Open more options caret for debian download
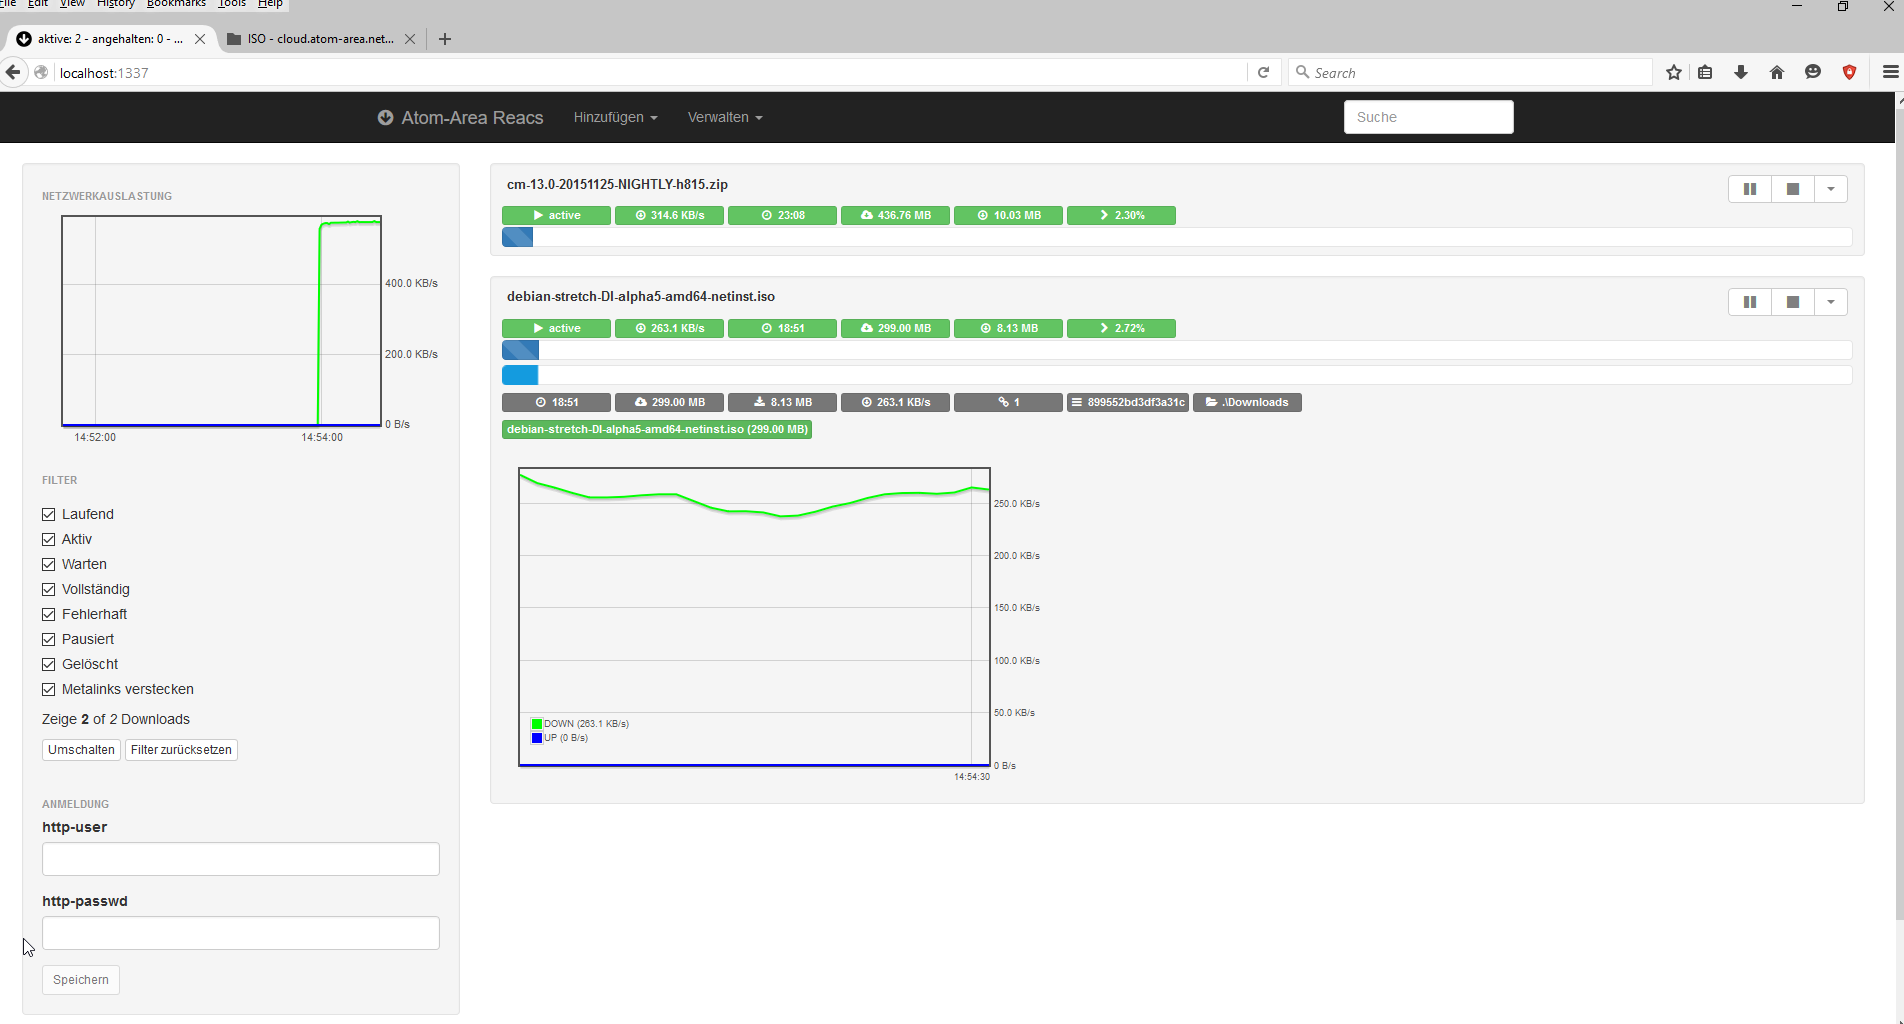Viewport: 1904px width, 1024px height. tap(1830, 302)
